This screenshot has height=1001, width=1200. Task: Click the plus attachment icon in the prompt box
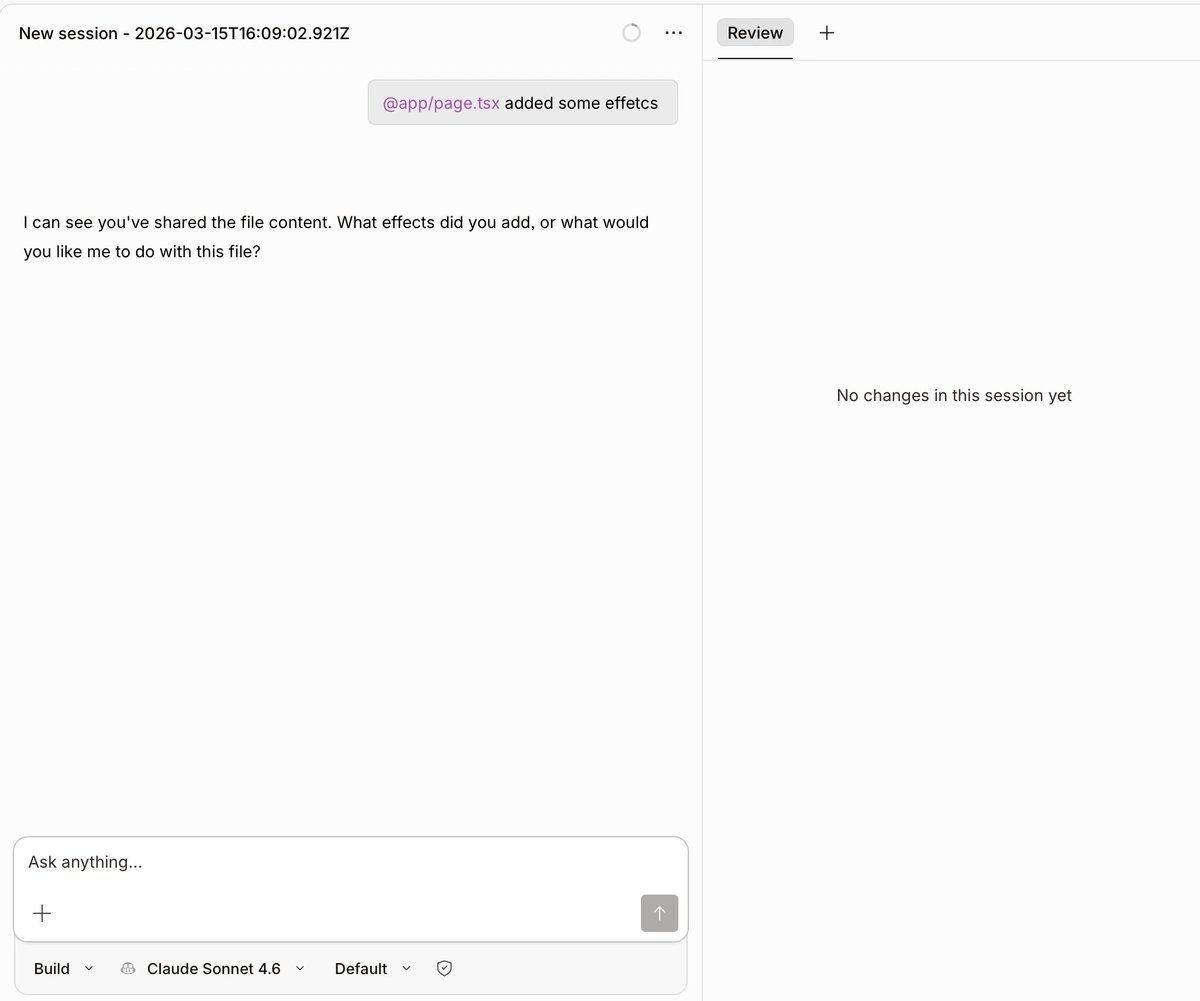42,913
